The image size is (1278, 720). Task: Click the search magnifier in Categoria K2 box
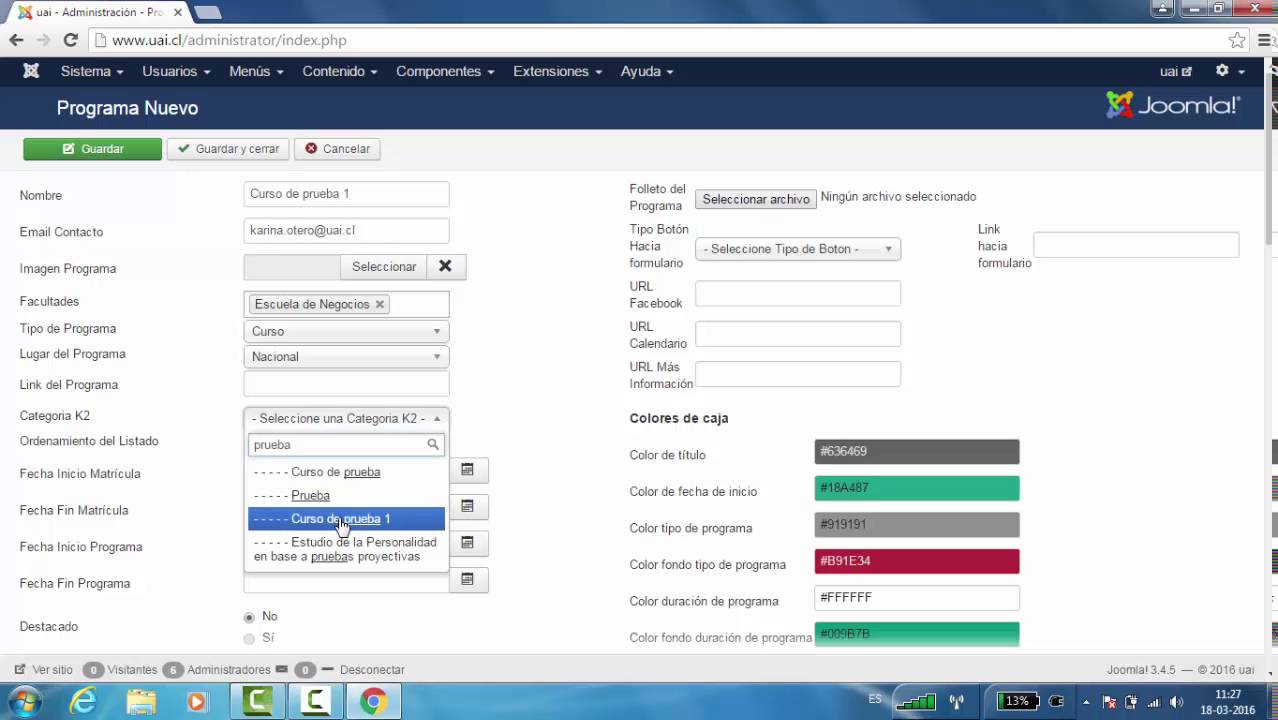(433, 445)
